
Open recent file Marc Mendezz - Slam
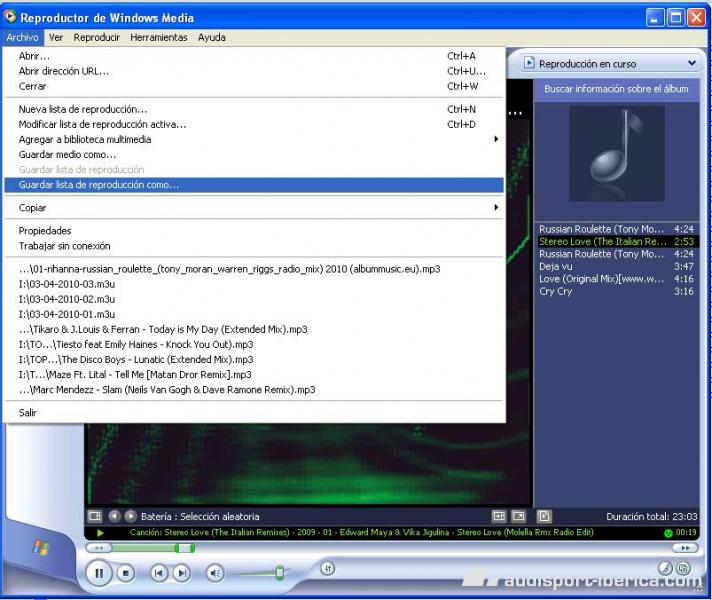tap(254, 390)
